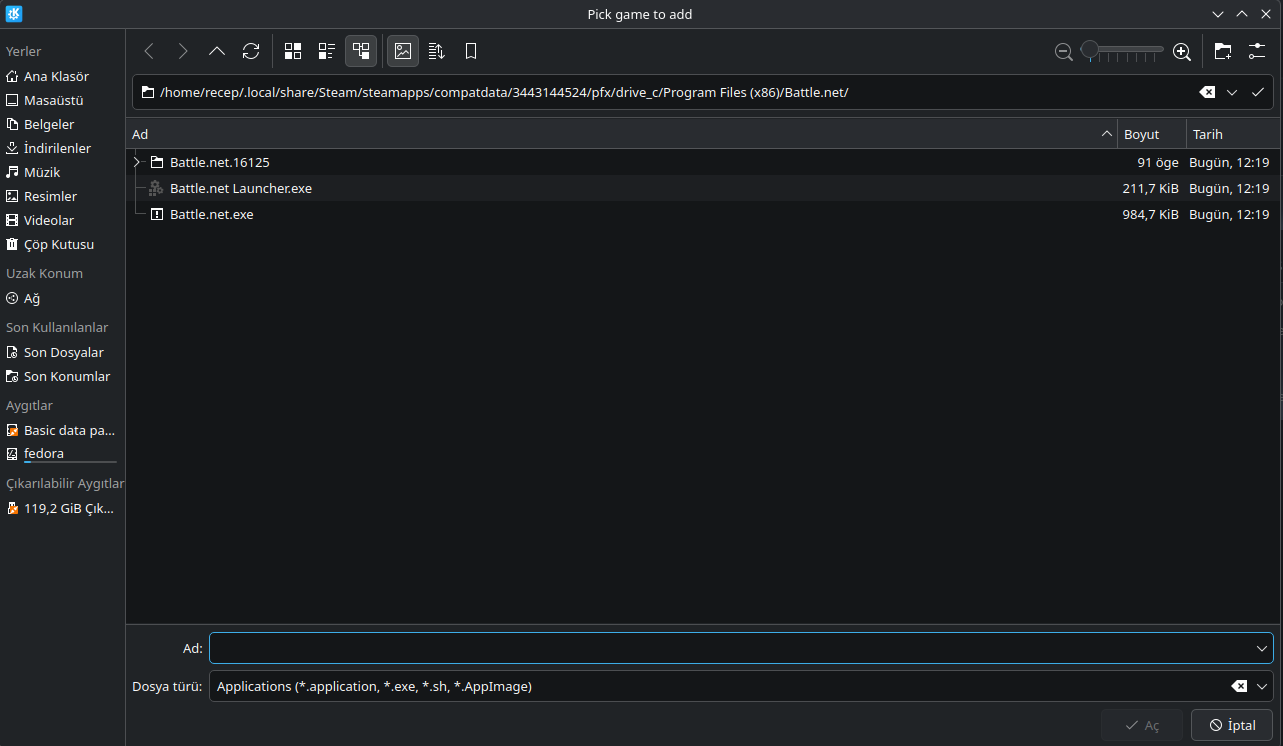Open Belgeler in places
Image resolution: width=1283 pixels, height=746 pixels.
(x=62, y=124)
